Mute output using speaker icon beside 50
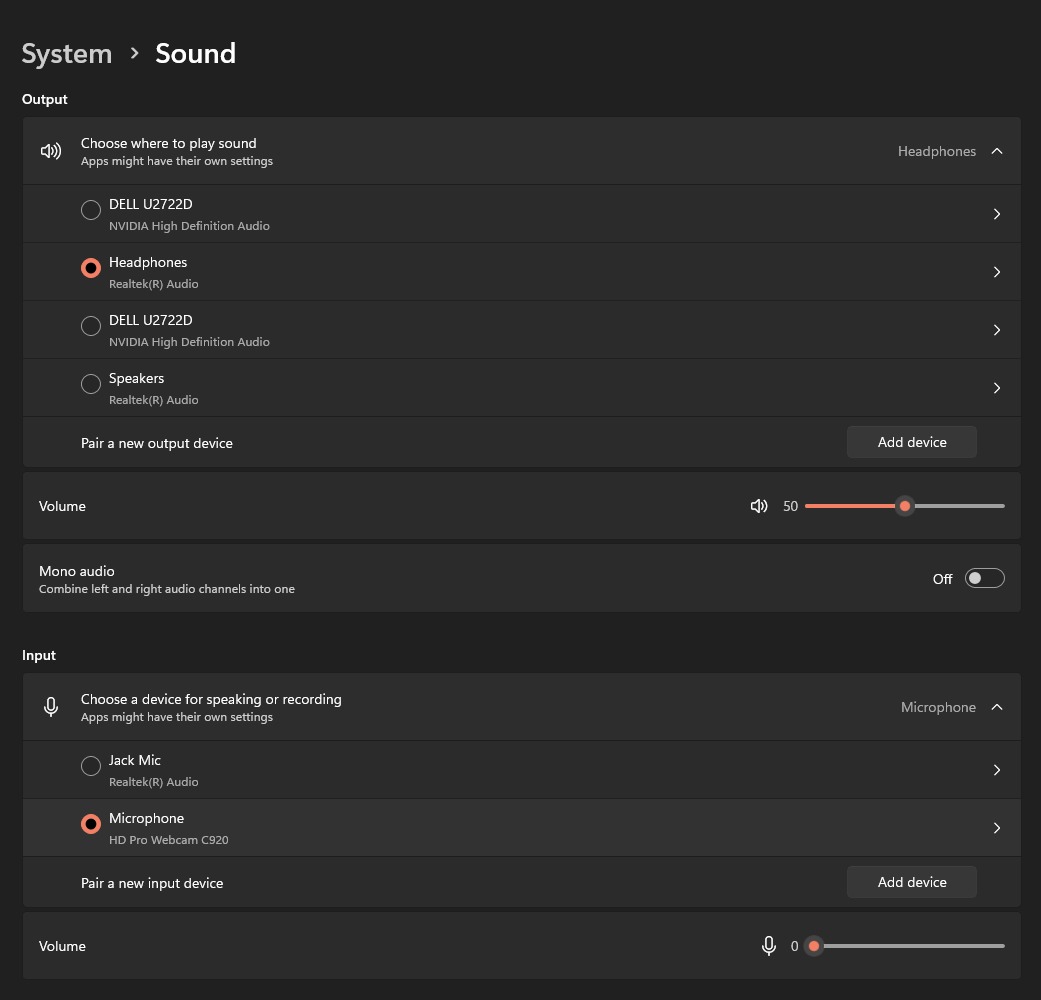The width and height of the screenshot is (1041, 1000). [x=759, y=506]
